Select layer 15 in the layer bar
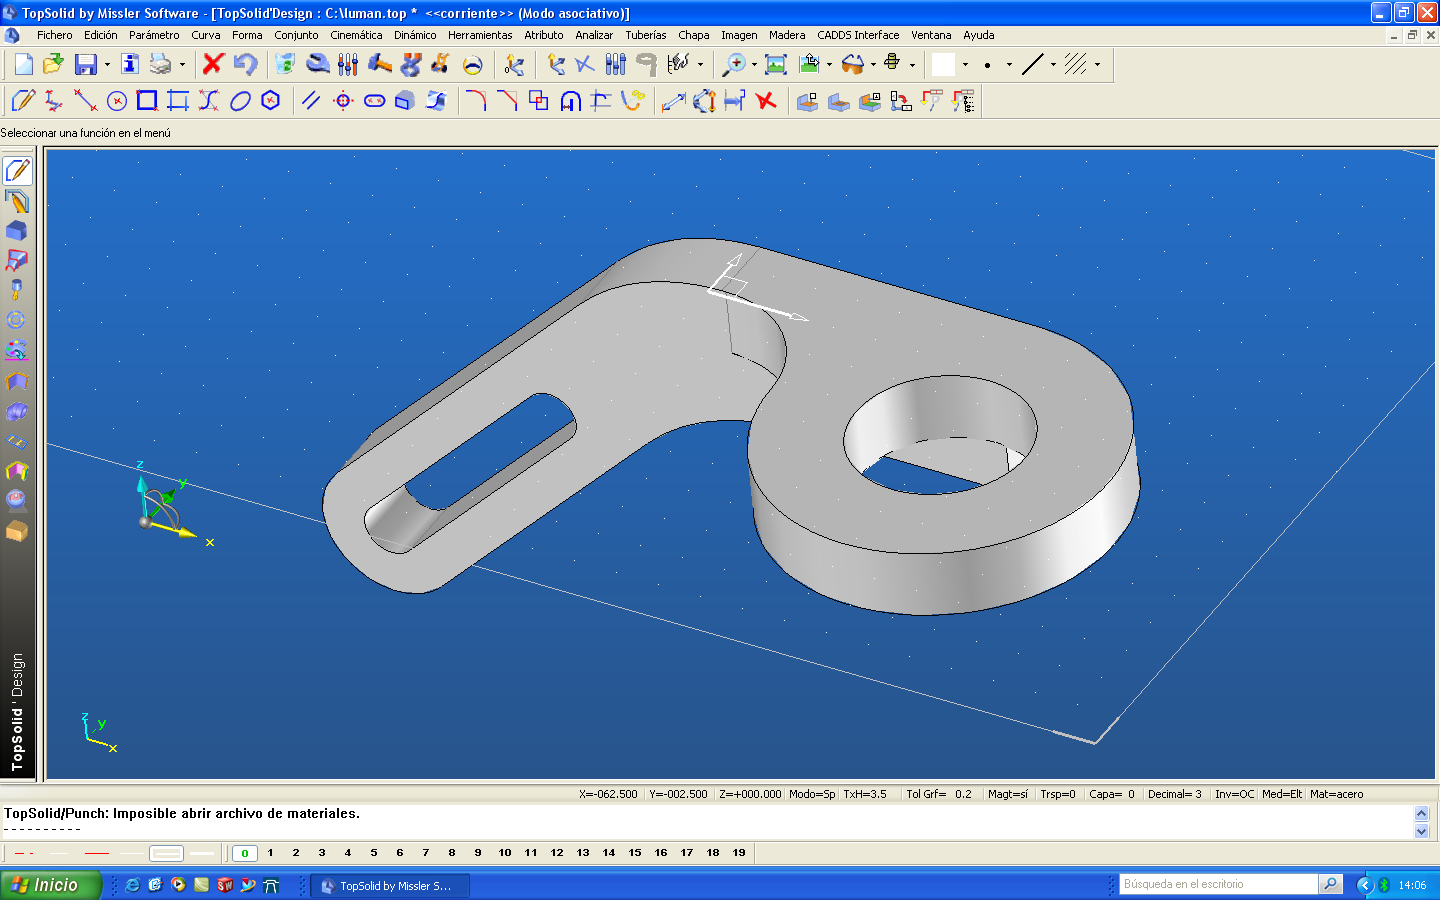Screen dimensions: 1440x900 coord(635,853)
